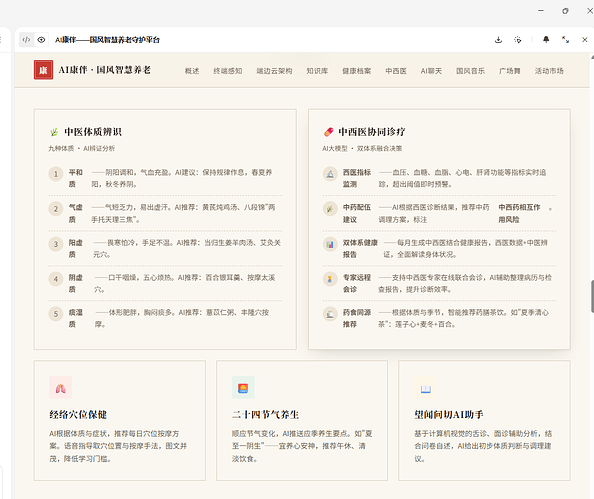Open 终端感知 navigation item

coord(228,71)
